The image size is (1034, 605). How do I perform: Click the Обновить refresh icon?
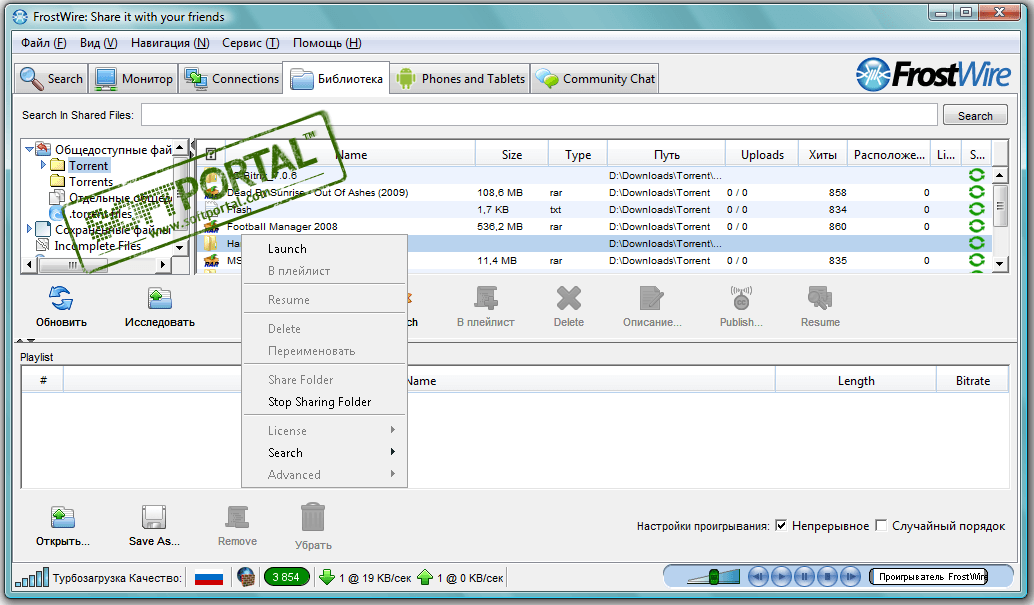tap(61, 298)
